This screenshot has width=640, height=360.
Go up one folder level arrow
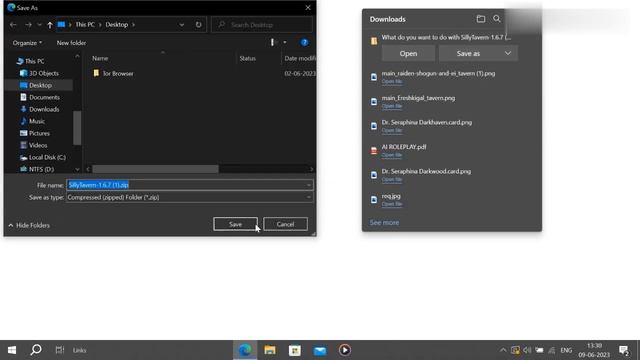[x=50, y=25]
